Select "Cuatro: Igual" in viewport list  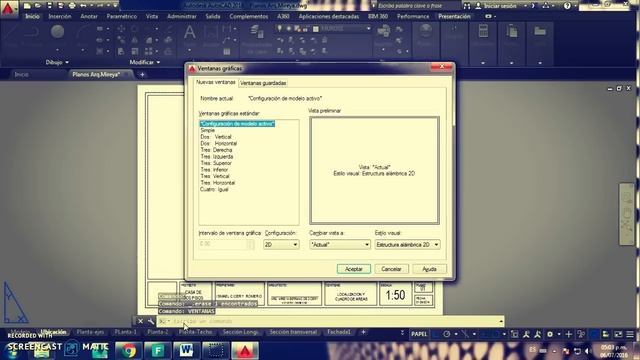click(214, 189)
